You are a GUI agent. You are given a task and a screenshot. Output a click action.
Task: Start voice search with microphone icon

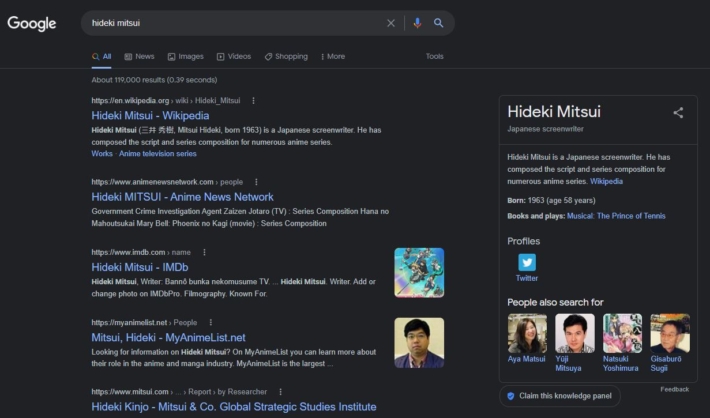417,23
